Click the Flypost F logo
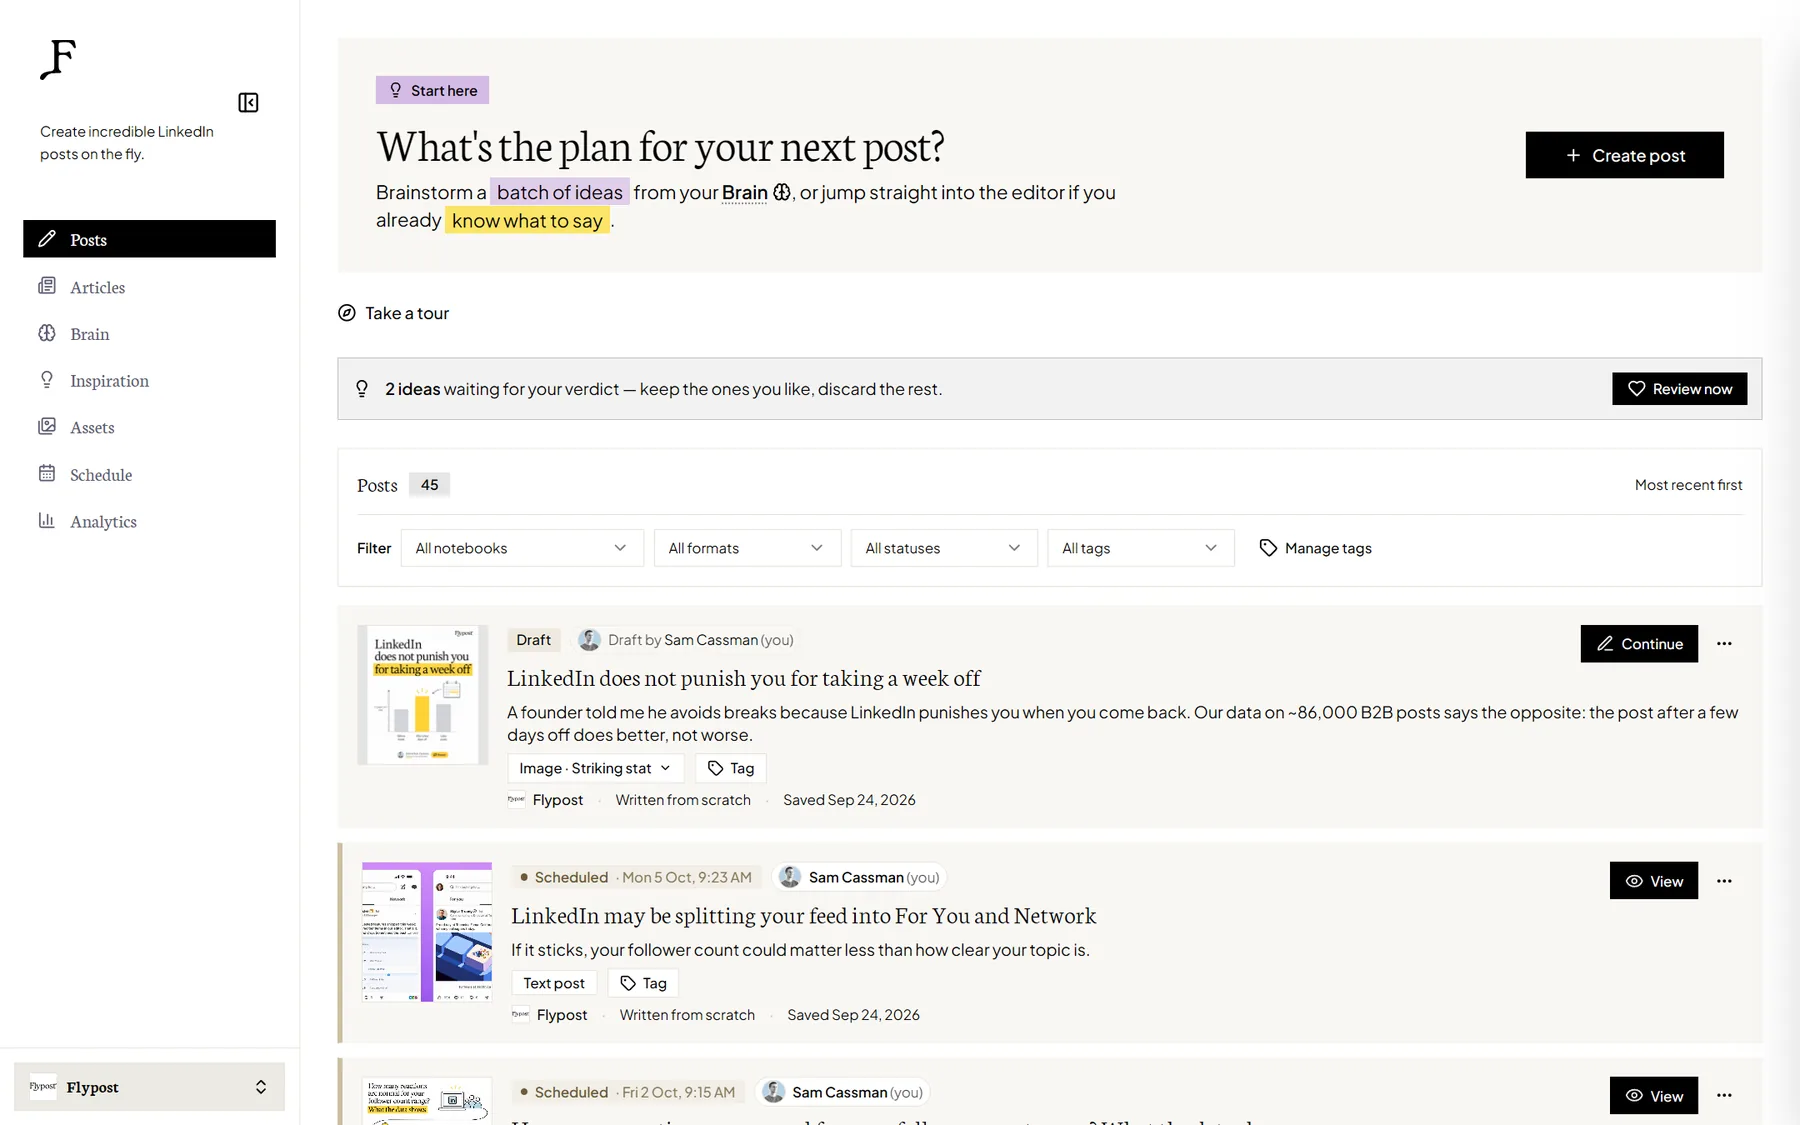This screenshot has width=1800, height=1125. pos(58,59)
